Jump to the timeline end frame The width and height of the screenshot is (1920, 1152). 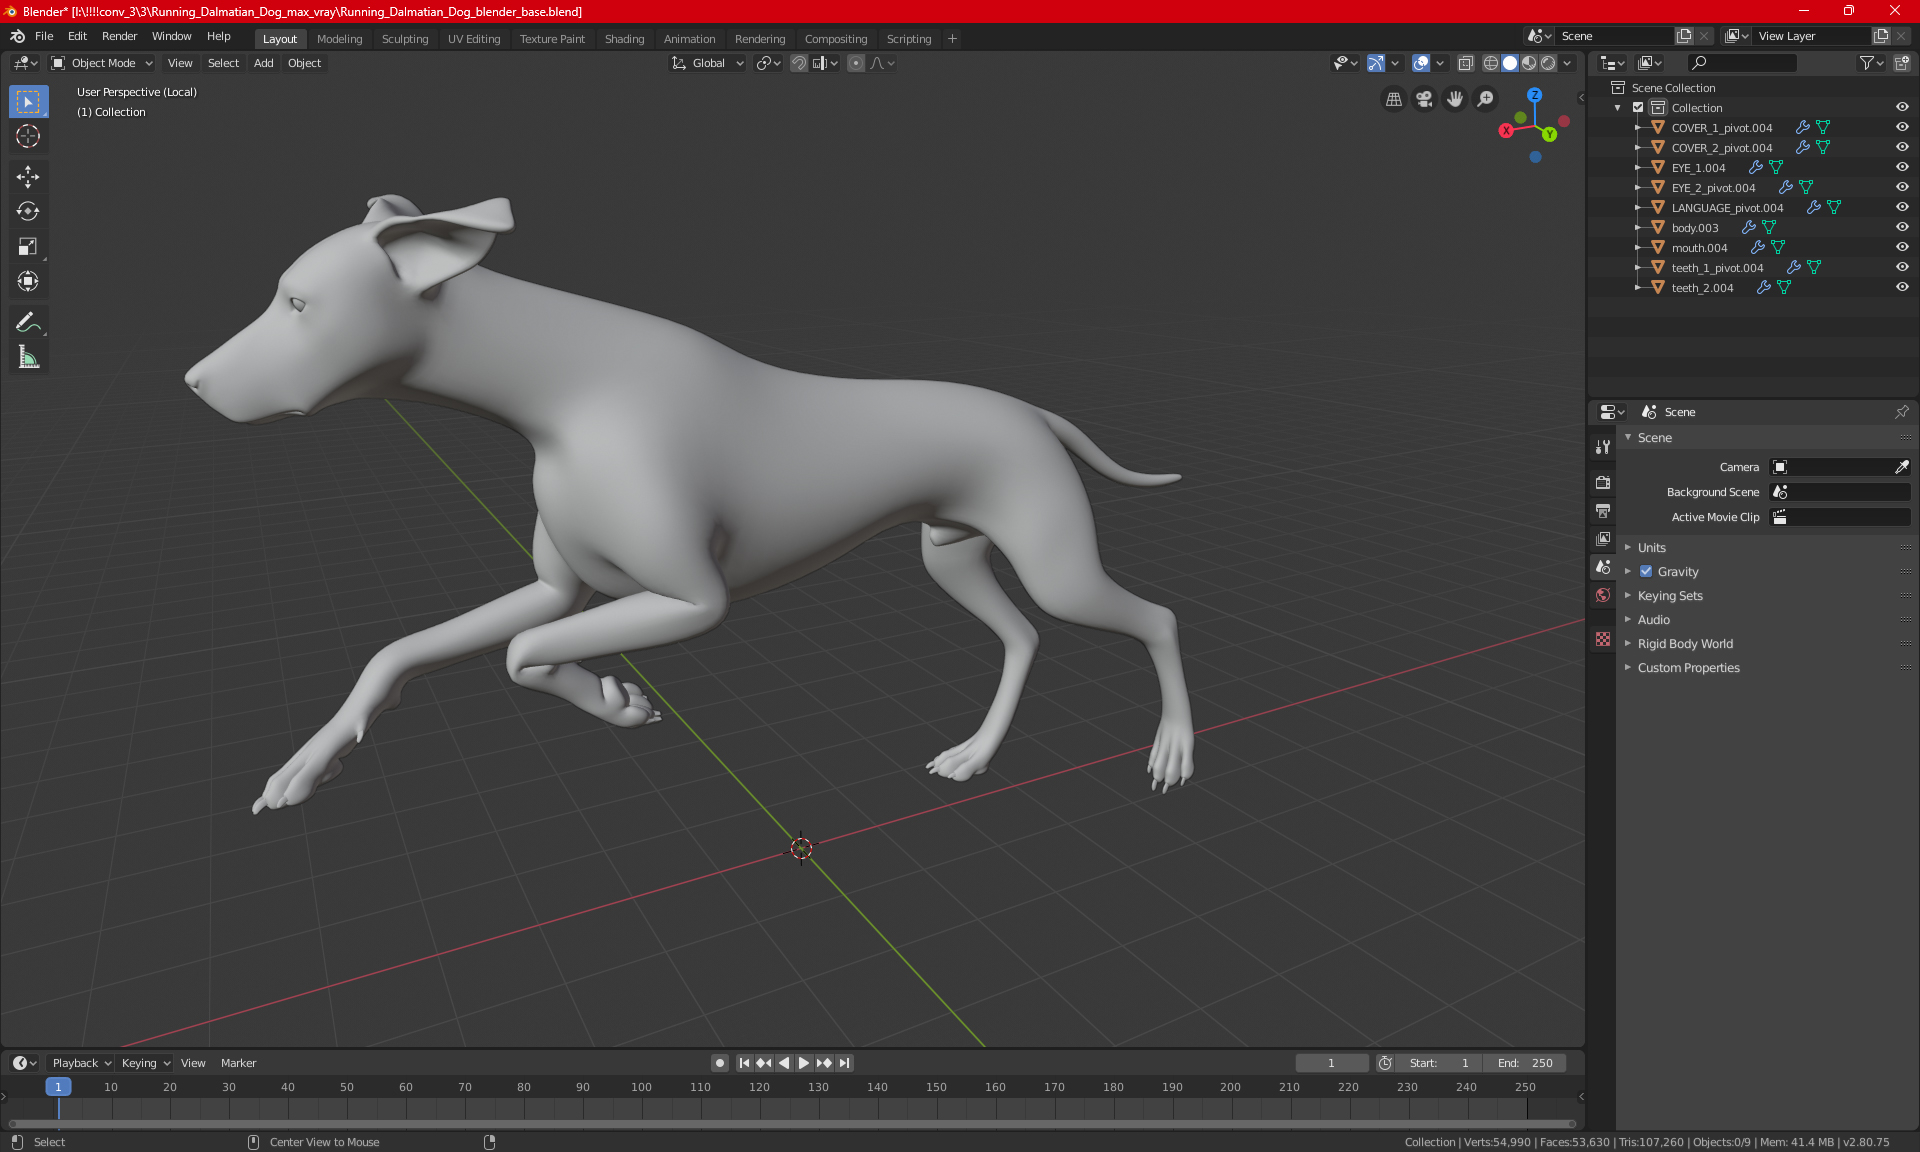click(845, 1063)
